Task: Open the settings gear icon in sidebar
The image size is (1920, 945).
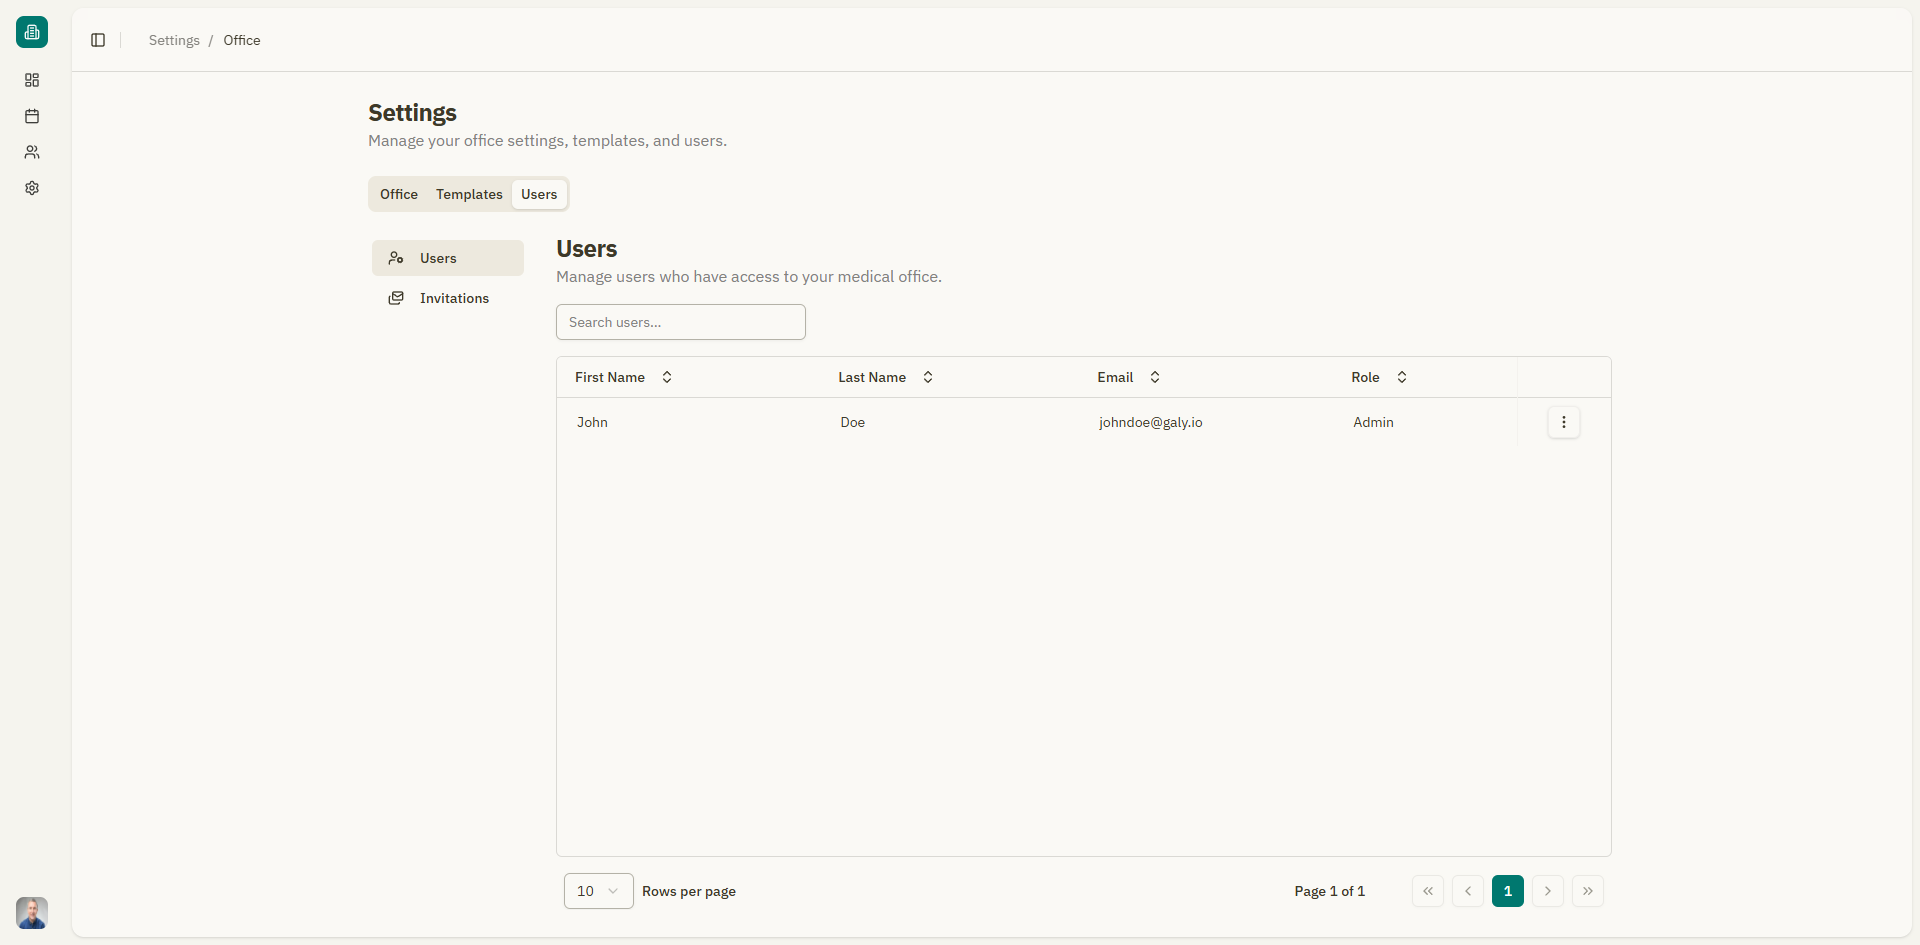Action: click(32, 188)
